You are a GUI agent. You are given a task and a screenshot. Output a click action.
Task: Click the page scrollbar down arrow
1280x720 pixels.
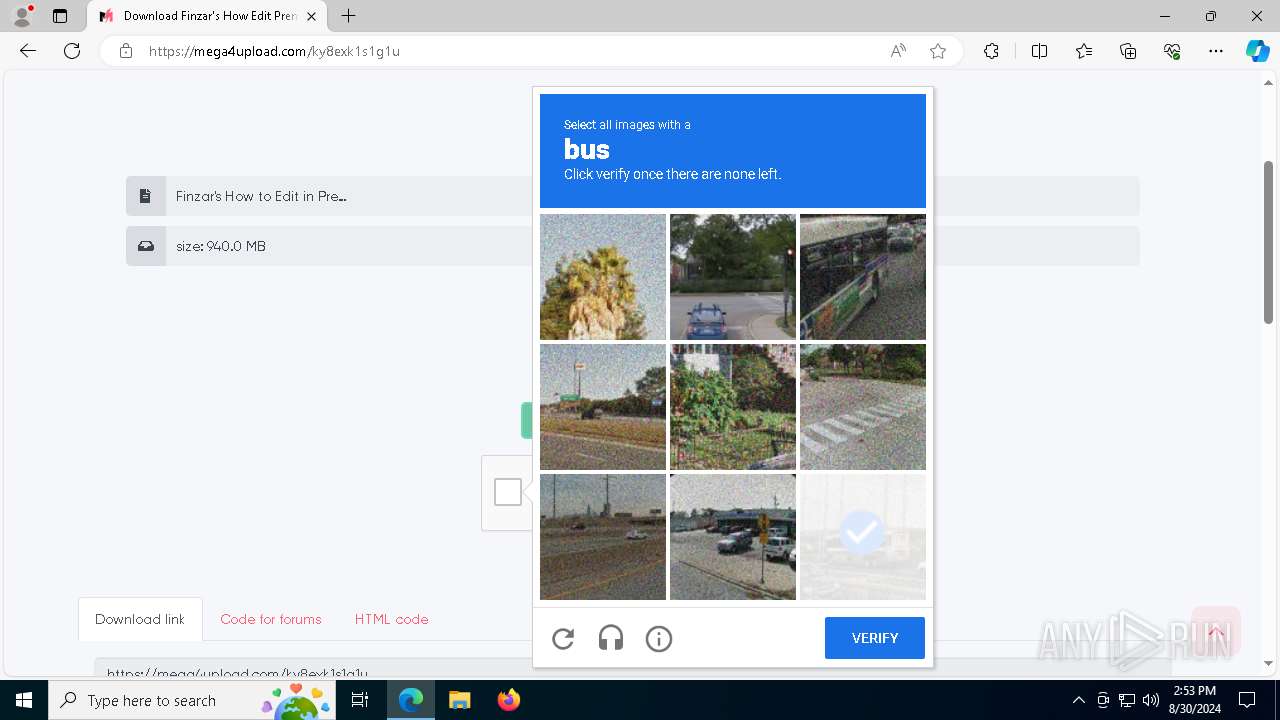click(x=1268, y=663)
